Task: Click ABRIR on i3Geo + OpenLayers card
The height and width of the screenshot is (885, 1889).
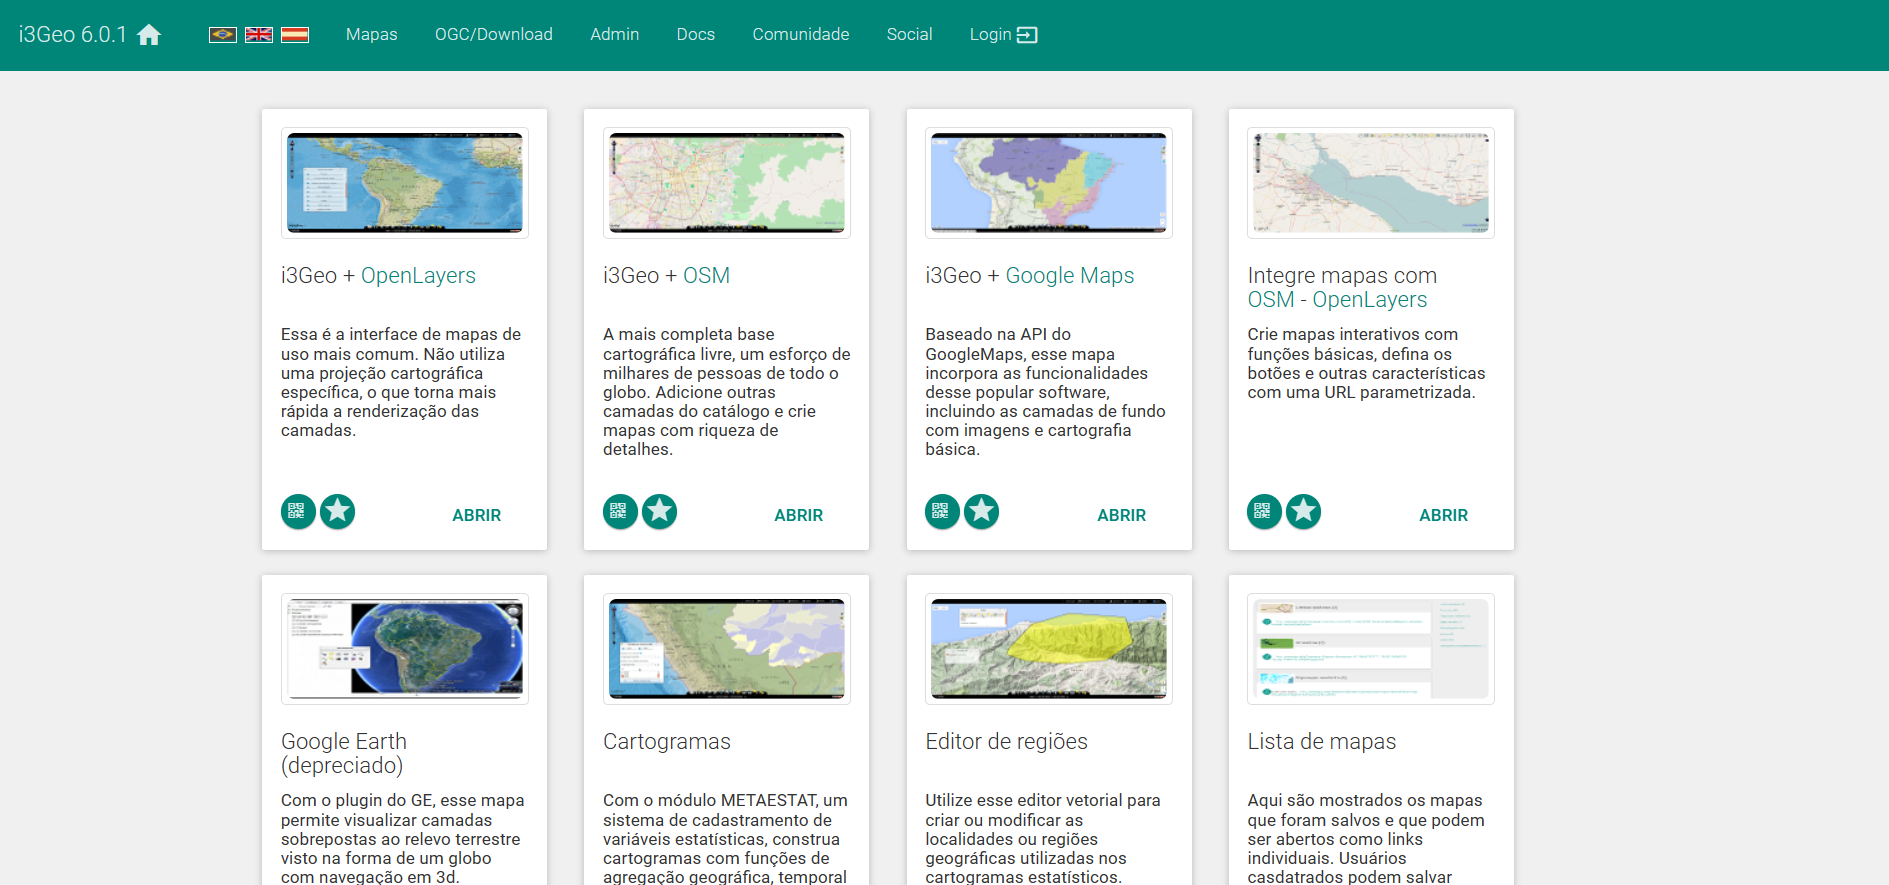Action: click(x=477, y=516)
